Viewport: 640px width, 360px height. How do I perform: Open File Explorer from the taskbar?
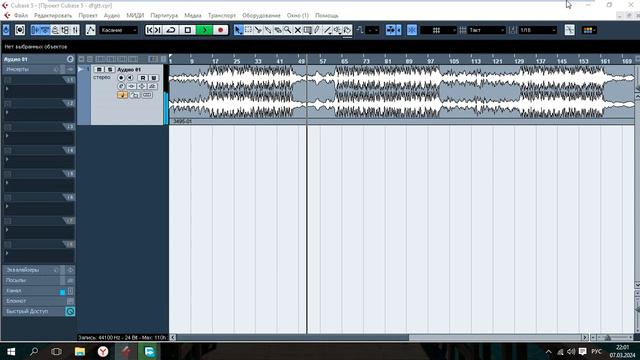click(80, 351)
